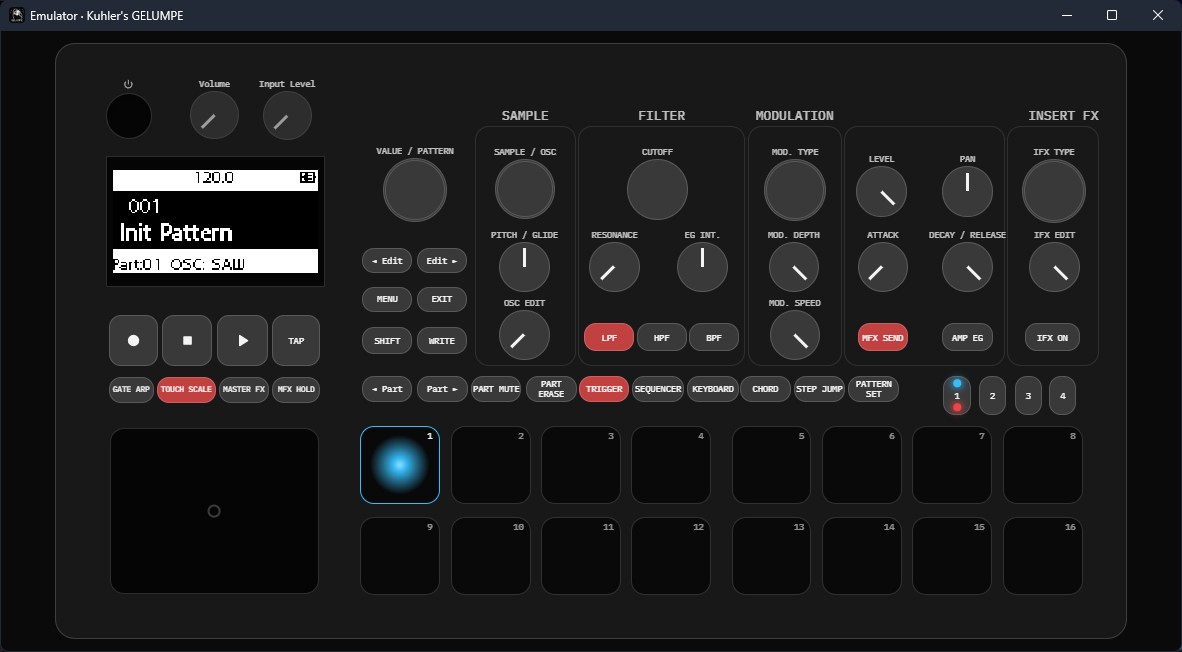Screen dimensions: 1182x652
Task: Click the CUTOFF knob
Action: [x=657, y=190]
